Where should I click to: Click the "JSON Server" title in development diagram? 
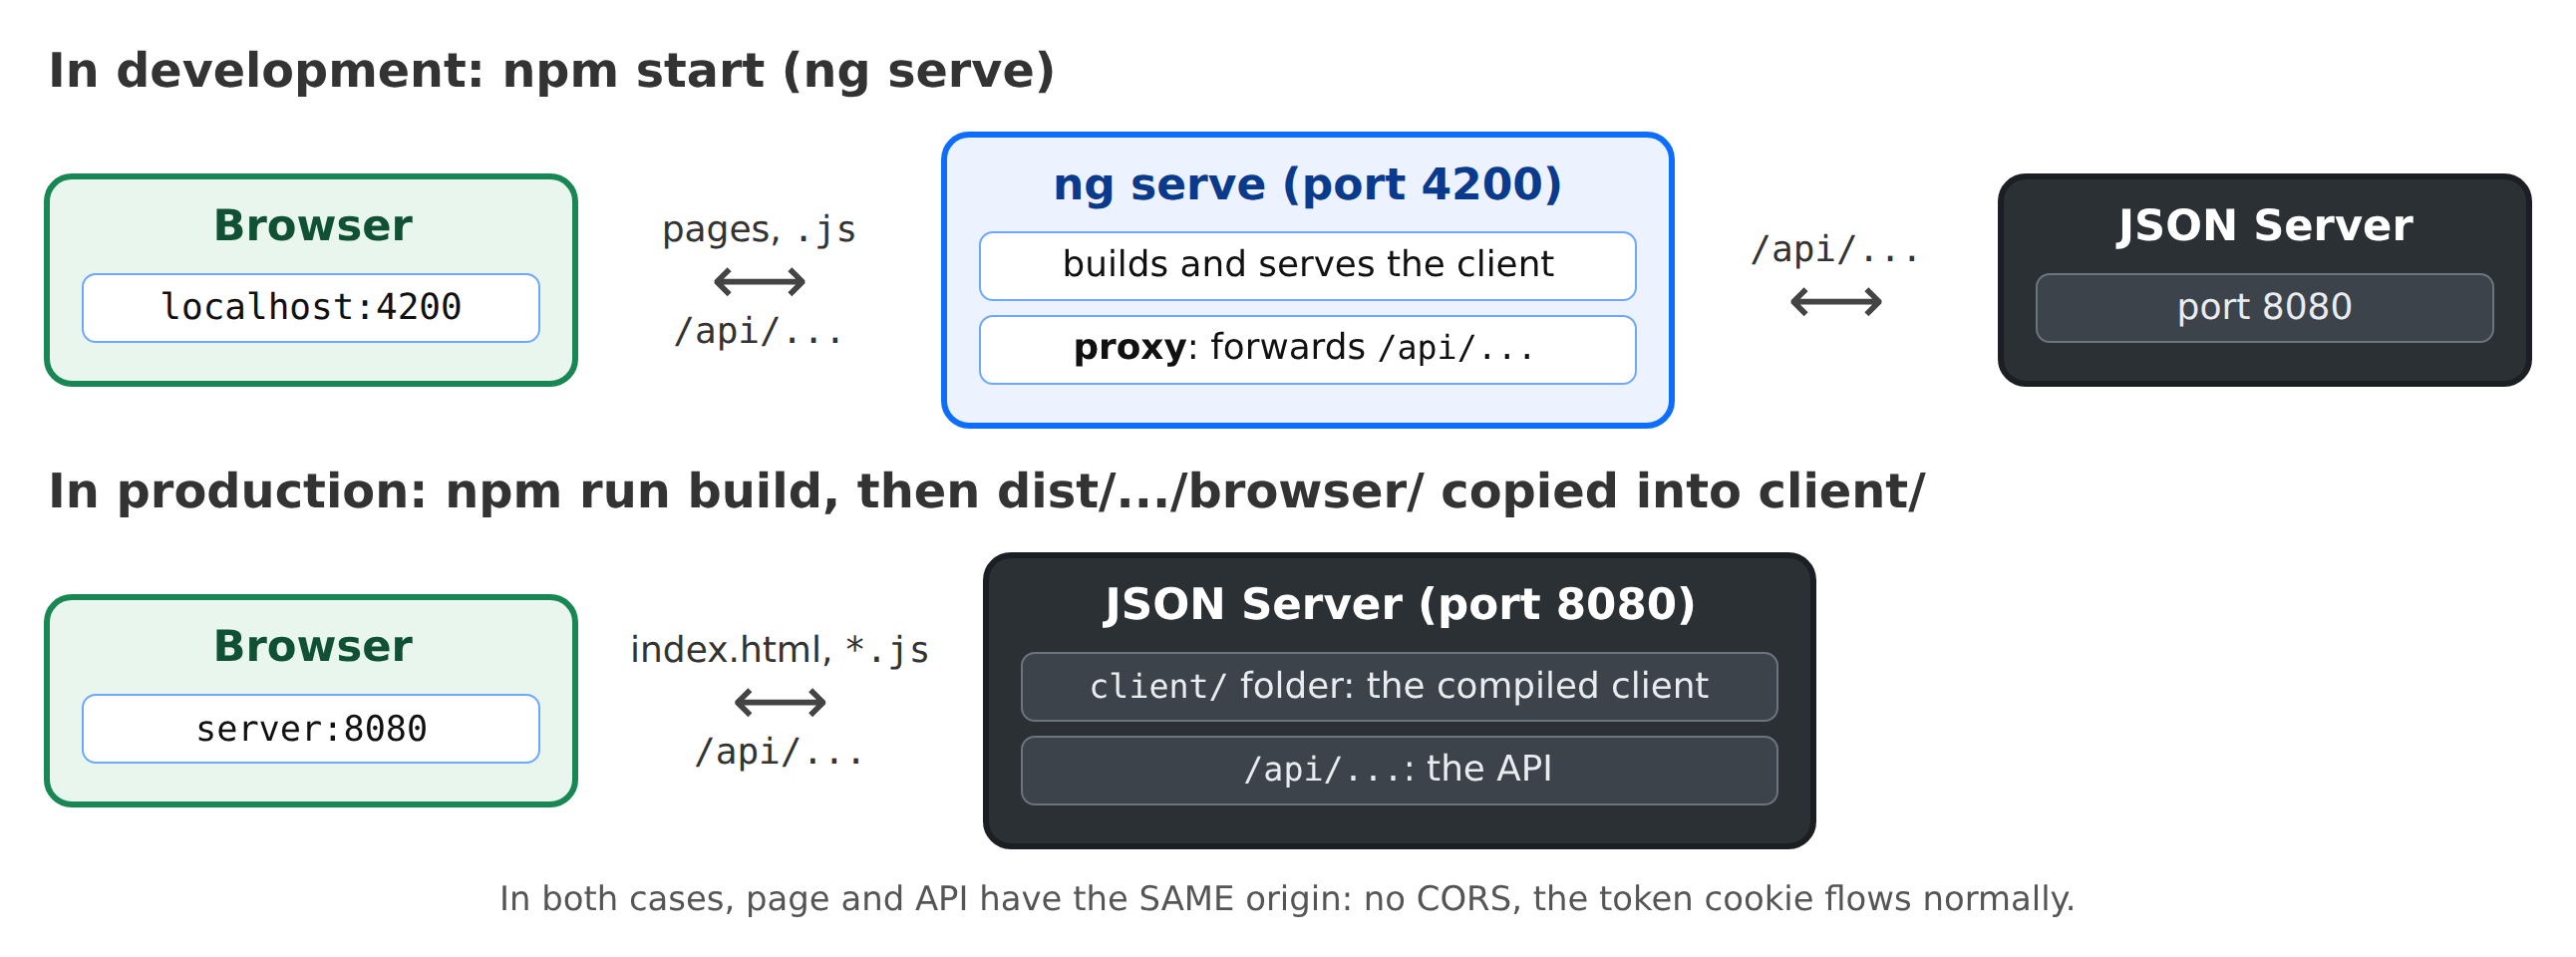click(x=2264, y=226)
